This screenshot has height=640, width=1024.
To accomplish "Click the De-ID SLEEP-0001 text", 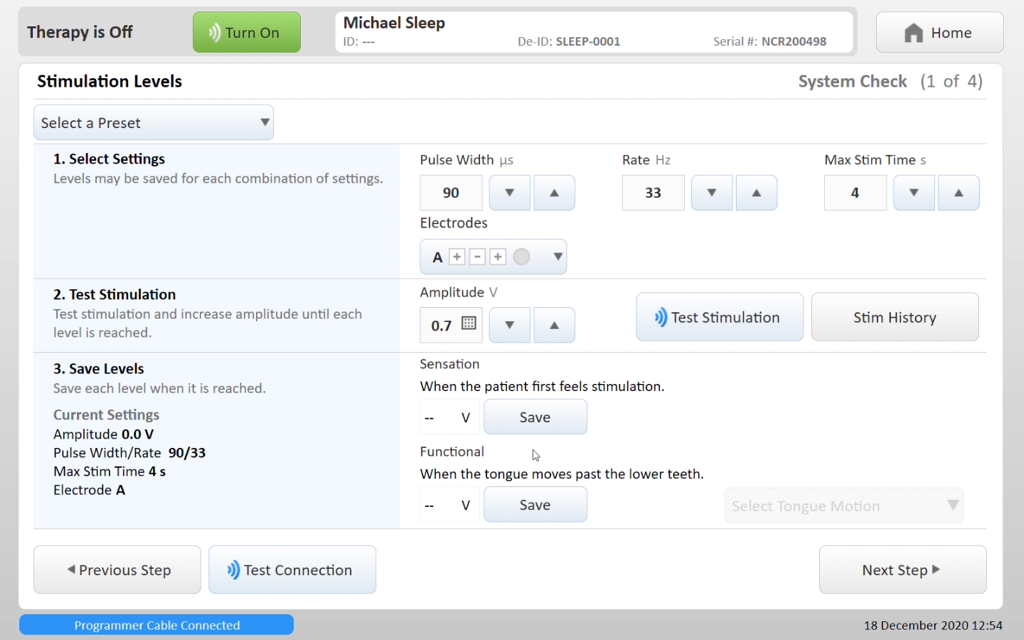I will 569,42.
